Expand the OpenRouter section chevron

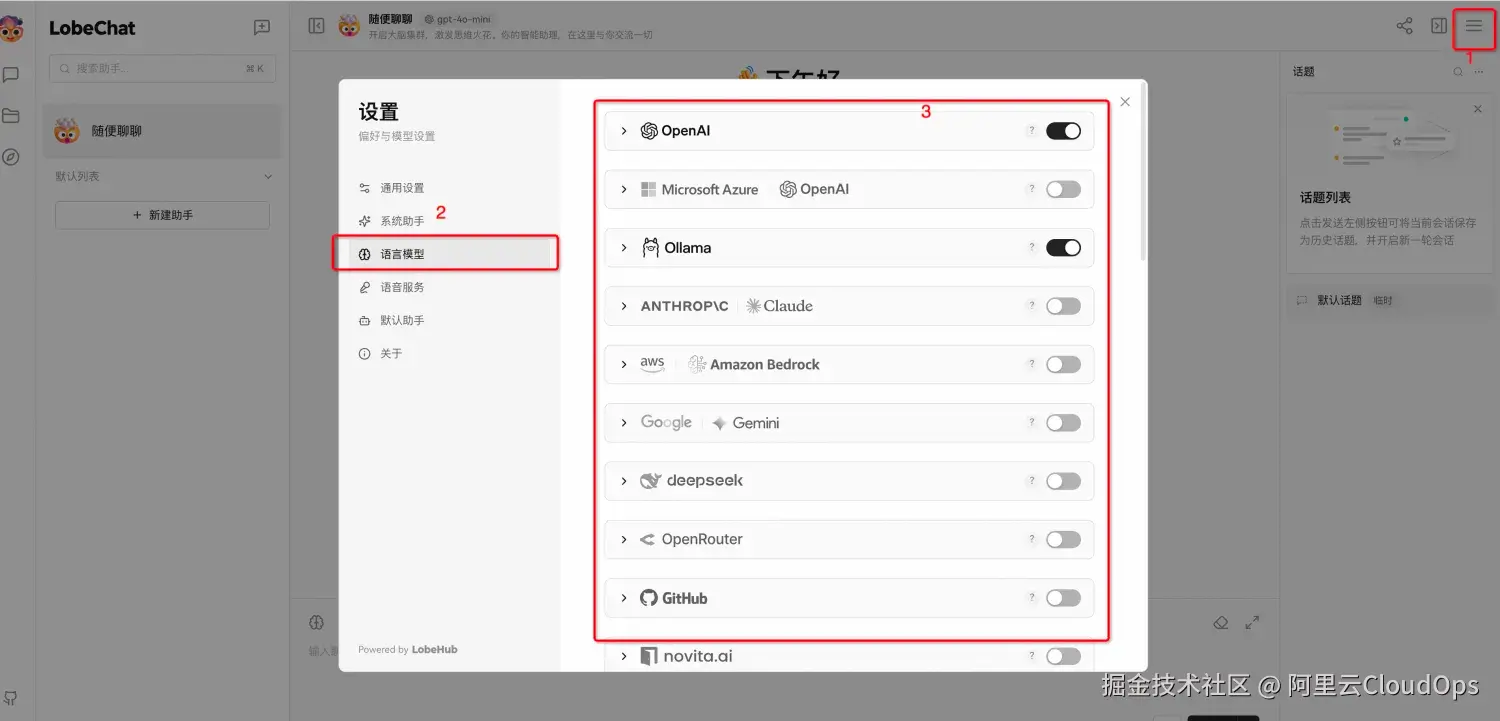click(624, 539)
